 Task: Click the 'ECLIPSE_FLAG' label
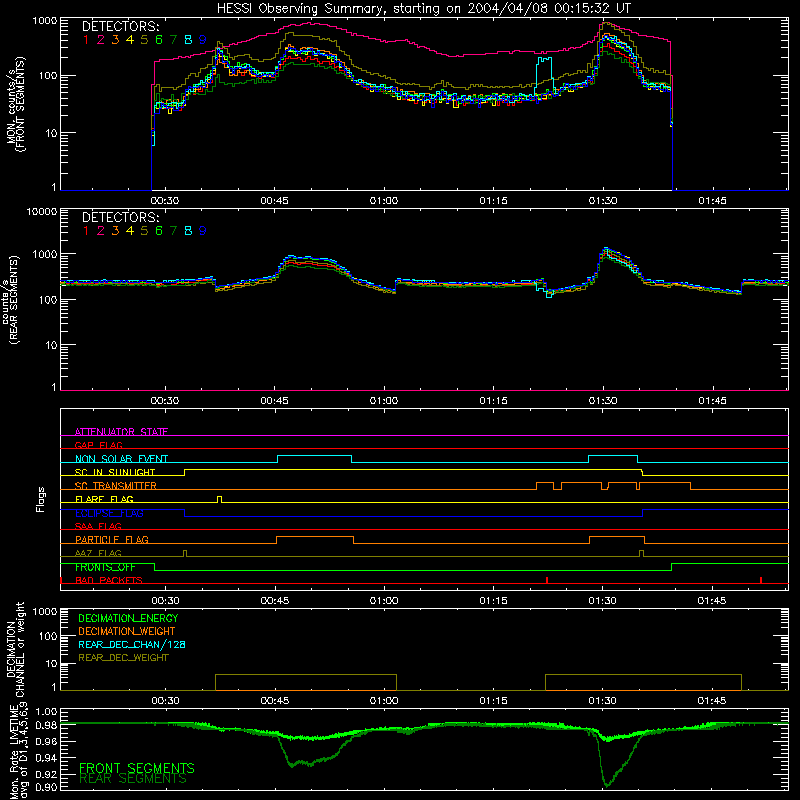coord(109,513)
